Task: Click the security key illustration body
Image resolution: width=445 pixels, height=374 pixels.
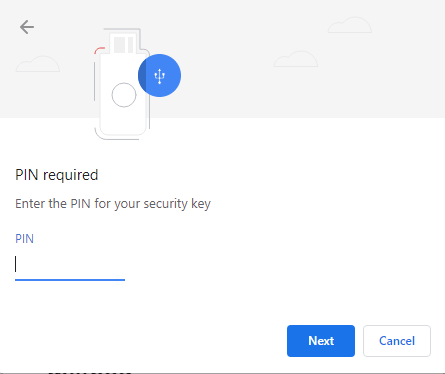Action: click(124, 95)
